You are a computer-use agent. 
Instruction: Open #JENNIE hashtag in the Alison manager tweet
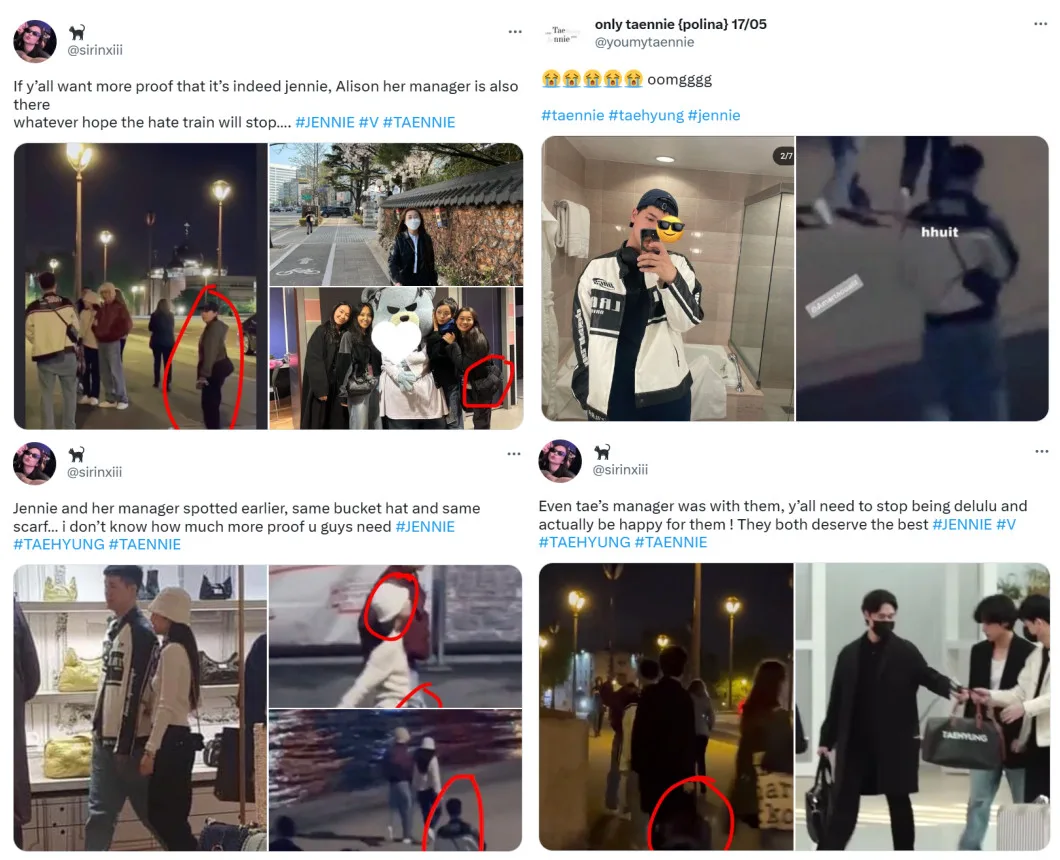click(x=324, y=122)
